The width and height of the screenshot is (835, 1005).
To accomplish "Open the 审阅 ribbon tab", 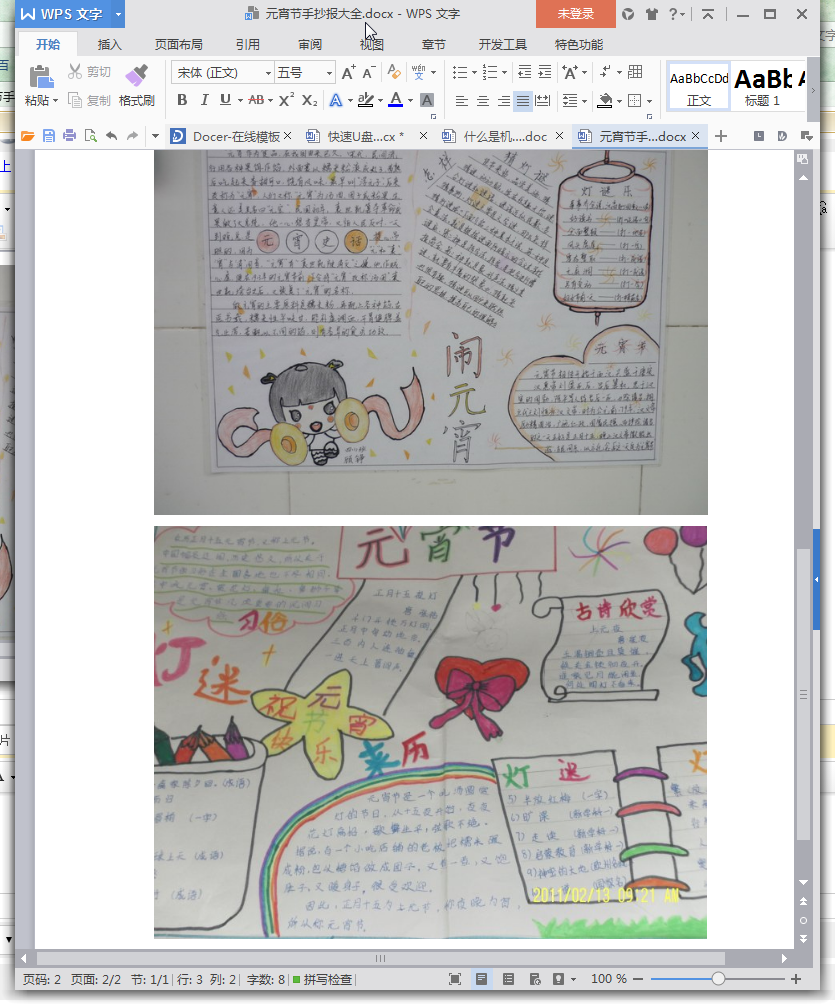I will [x=310, y=44].
